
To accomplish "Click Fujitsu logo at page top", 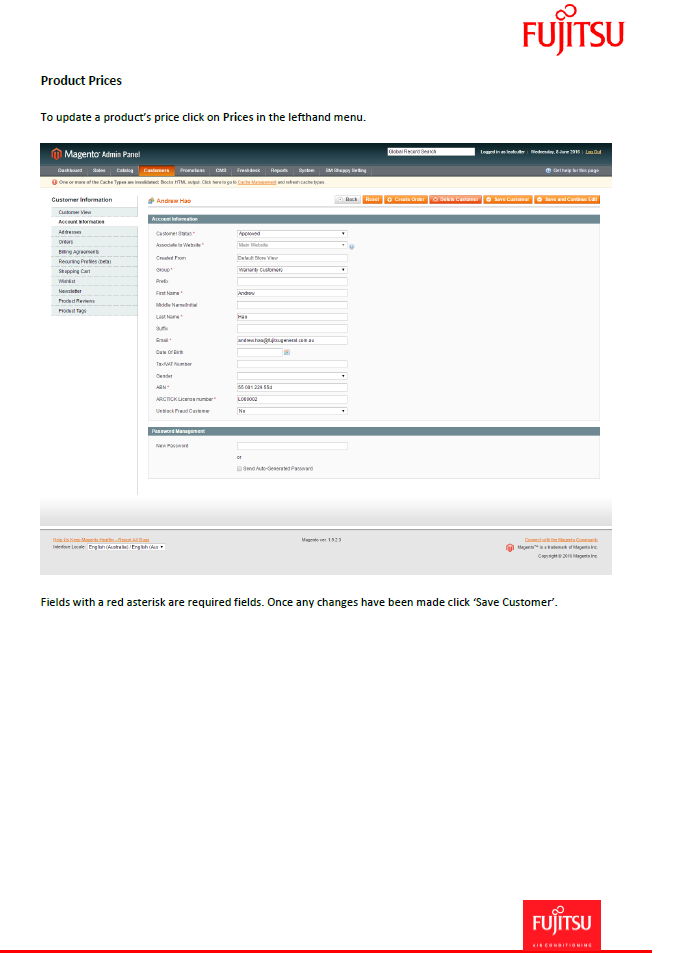I will (573, 29).
